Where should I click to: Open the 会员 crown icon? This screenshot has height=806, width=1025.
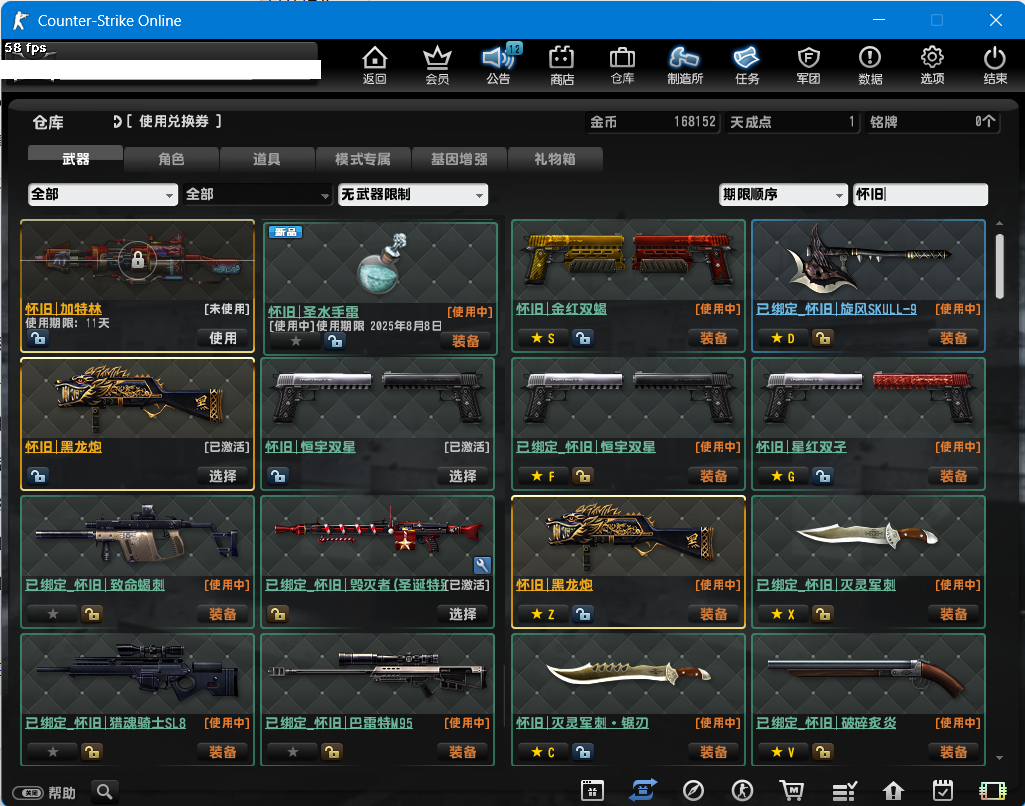(x=437, y=65)
